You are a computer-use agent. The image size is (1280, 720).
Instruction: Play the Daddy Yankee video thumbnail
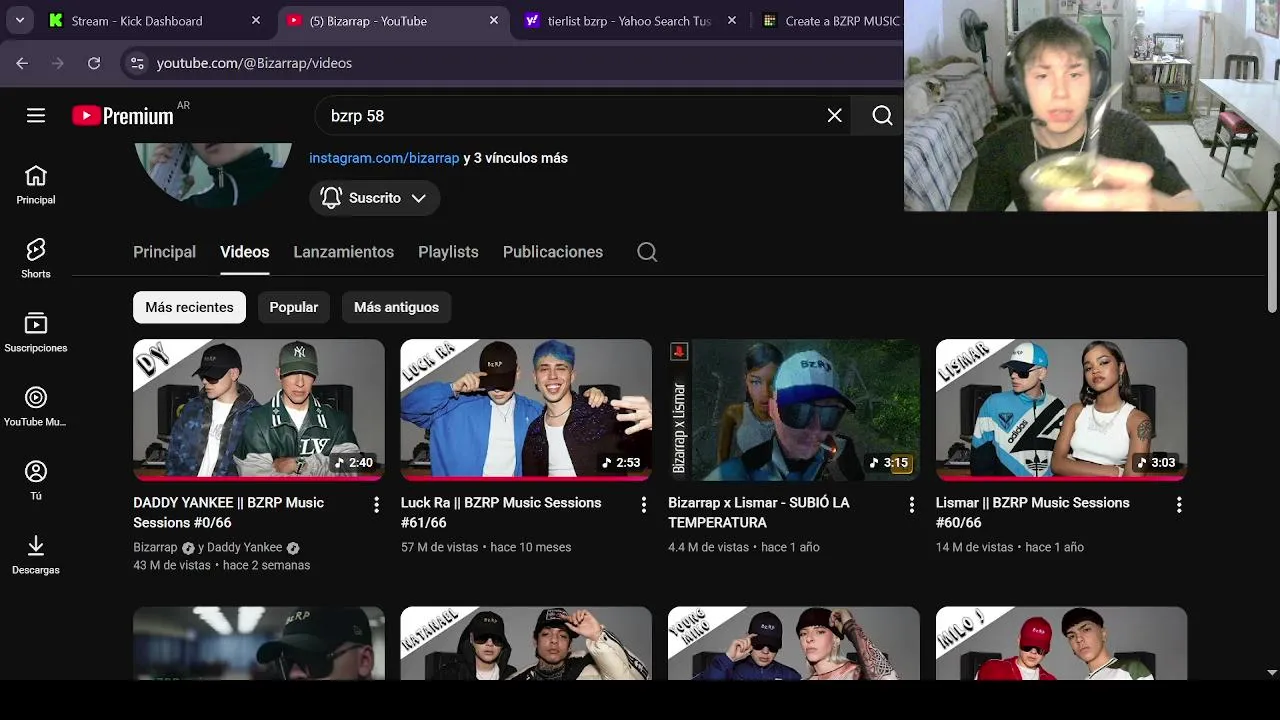click(259, 410)
